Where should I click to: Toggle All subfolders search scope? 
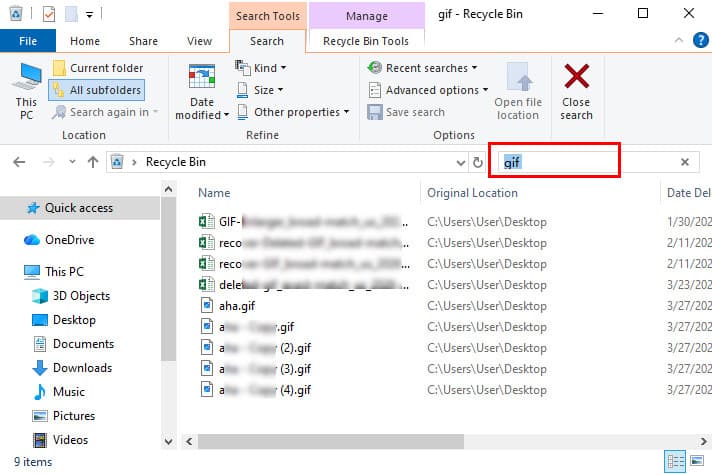[x=97, y=90]
